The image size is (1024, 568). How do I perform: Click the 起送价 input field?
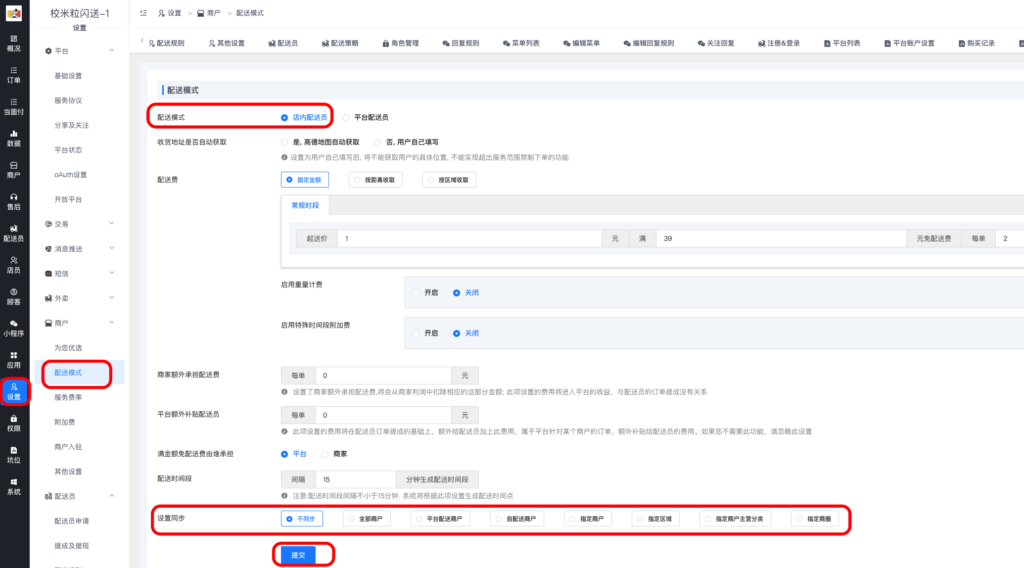[x=469, y=239]
